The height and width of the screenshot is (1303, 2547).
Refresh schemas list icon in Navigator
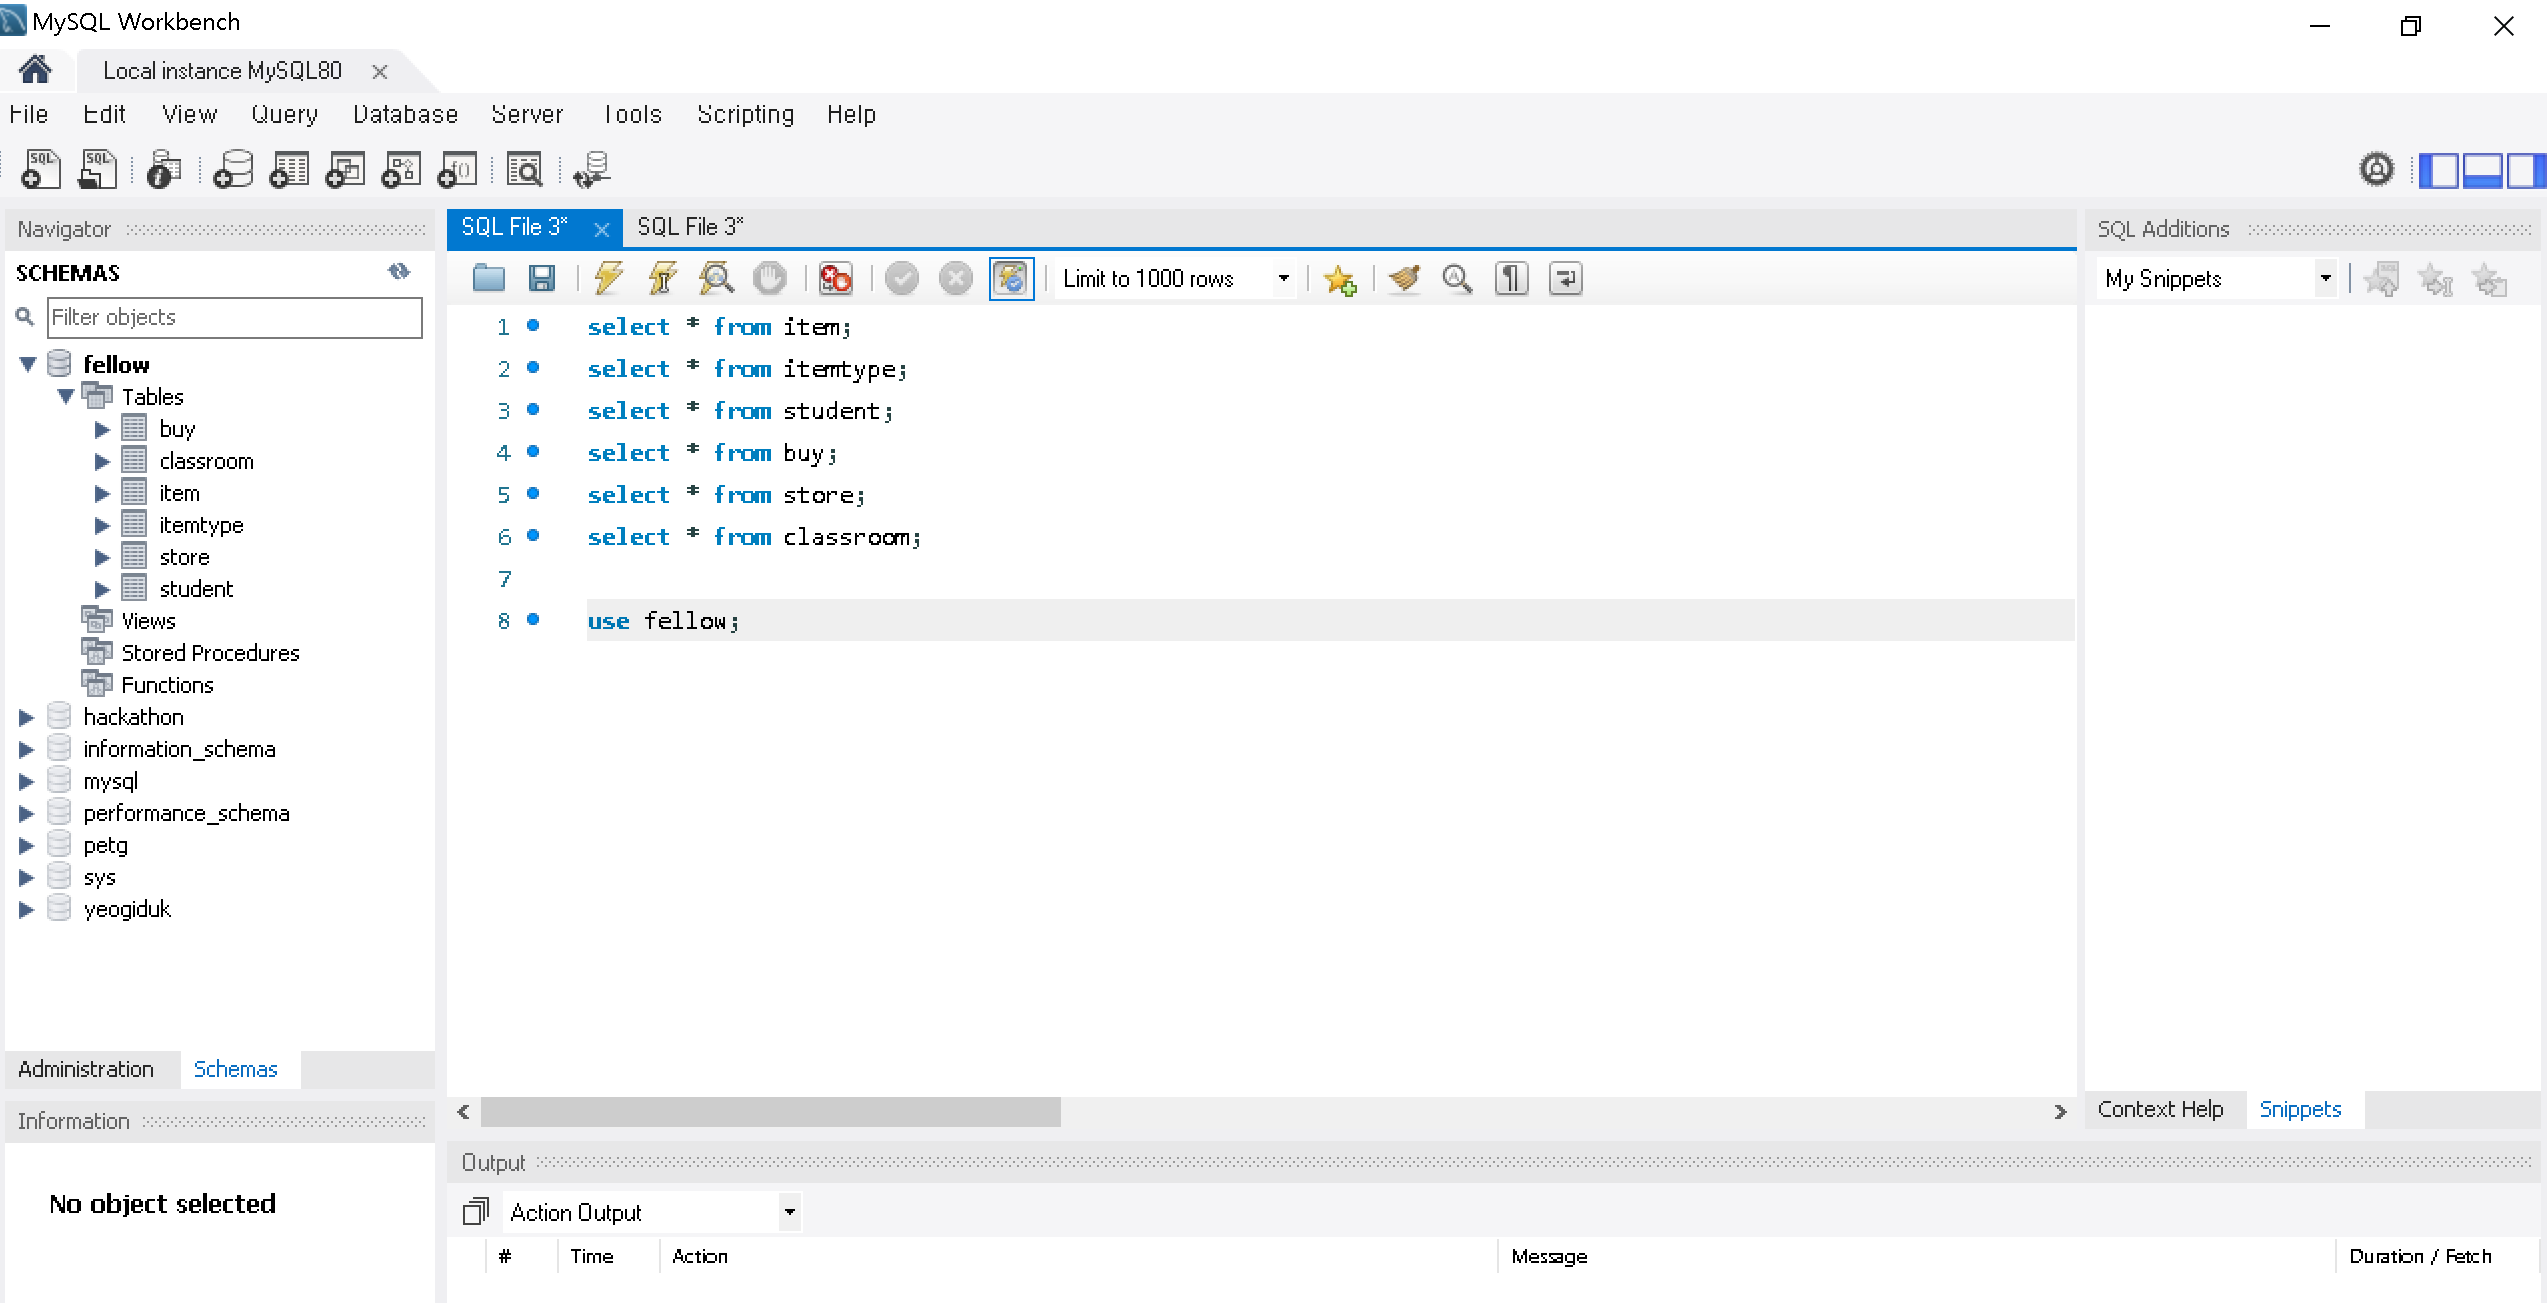[399, 272]
